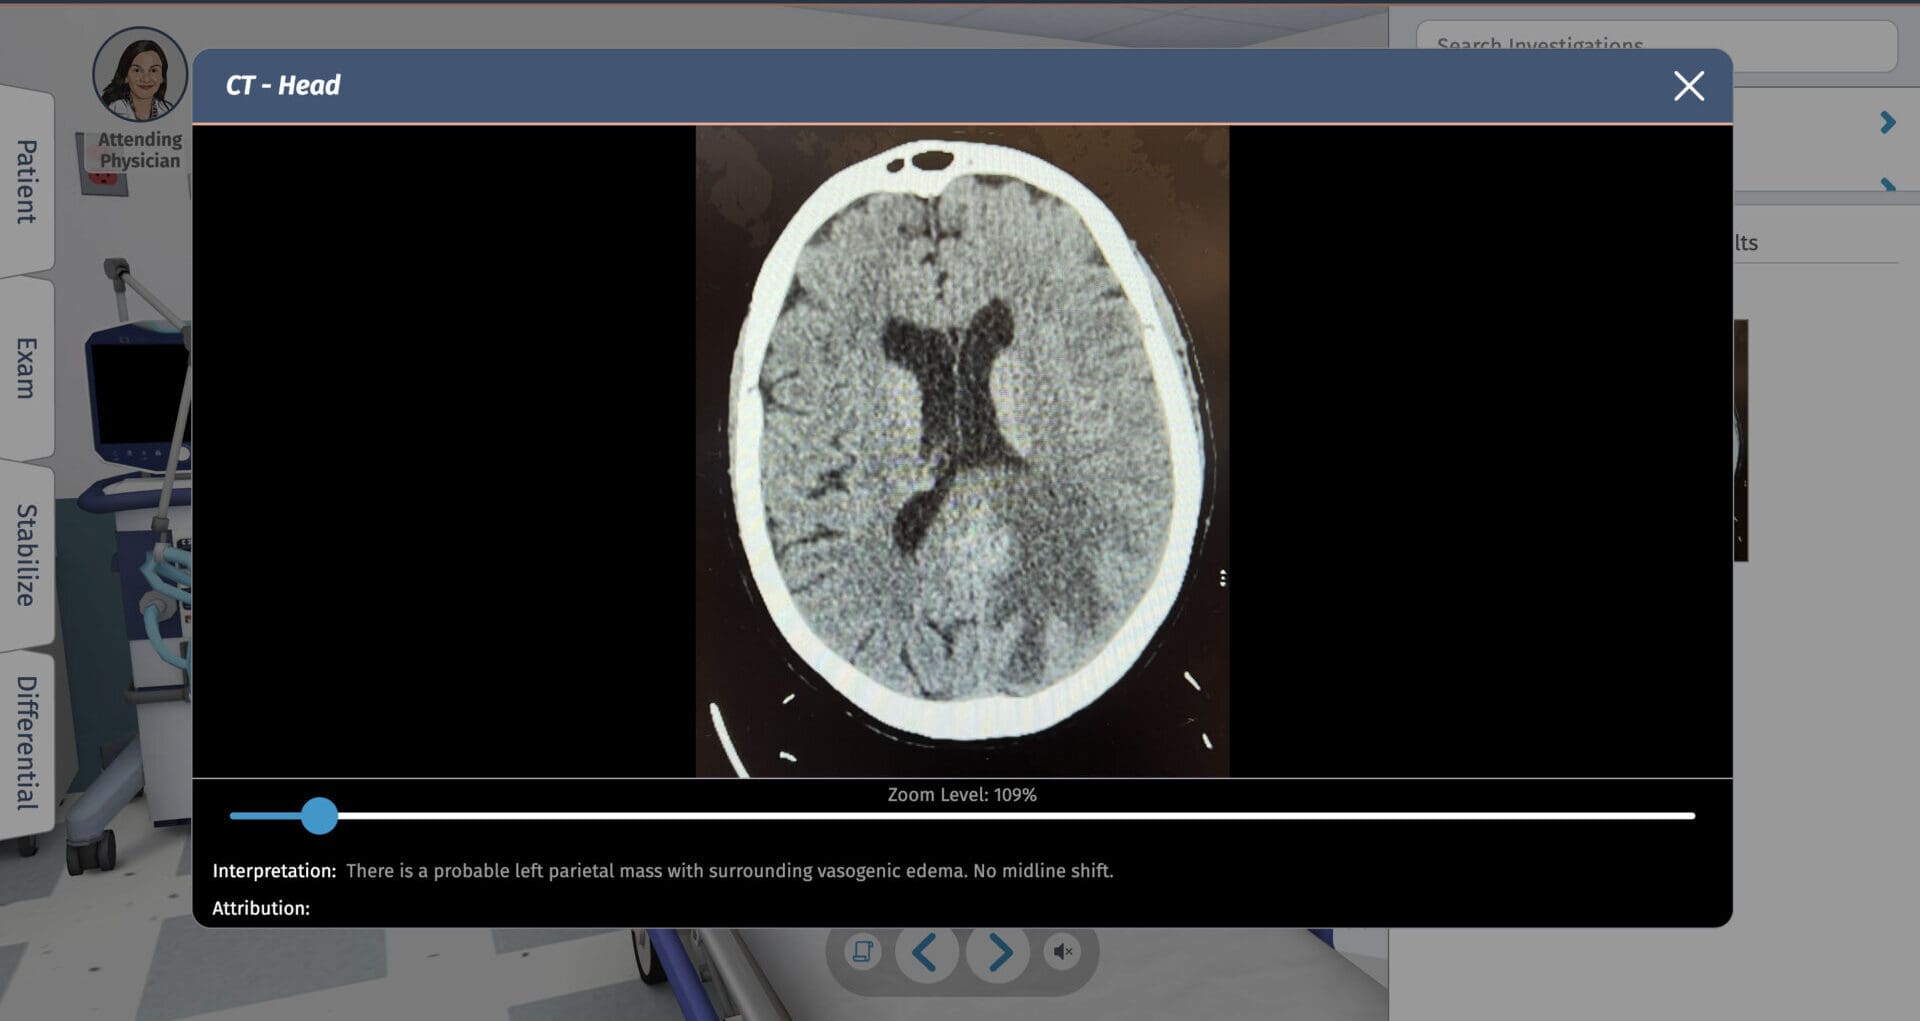Click the right navigation arrow icon
1920x1021 pixels.
click(x=998, y=953)
